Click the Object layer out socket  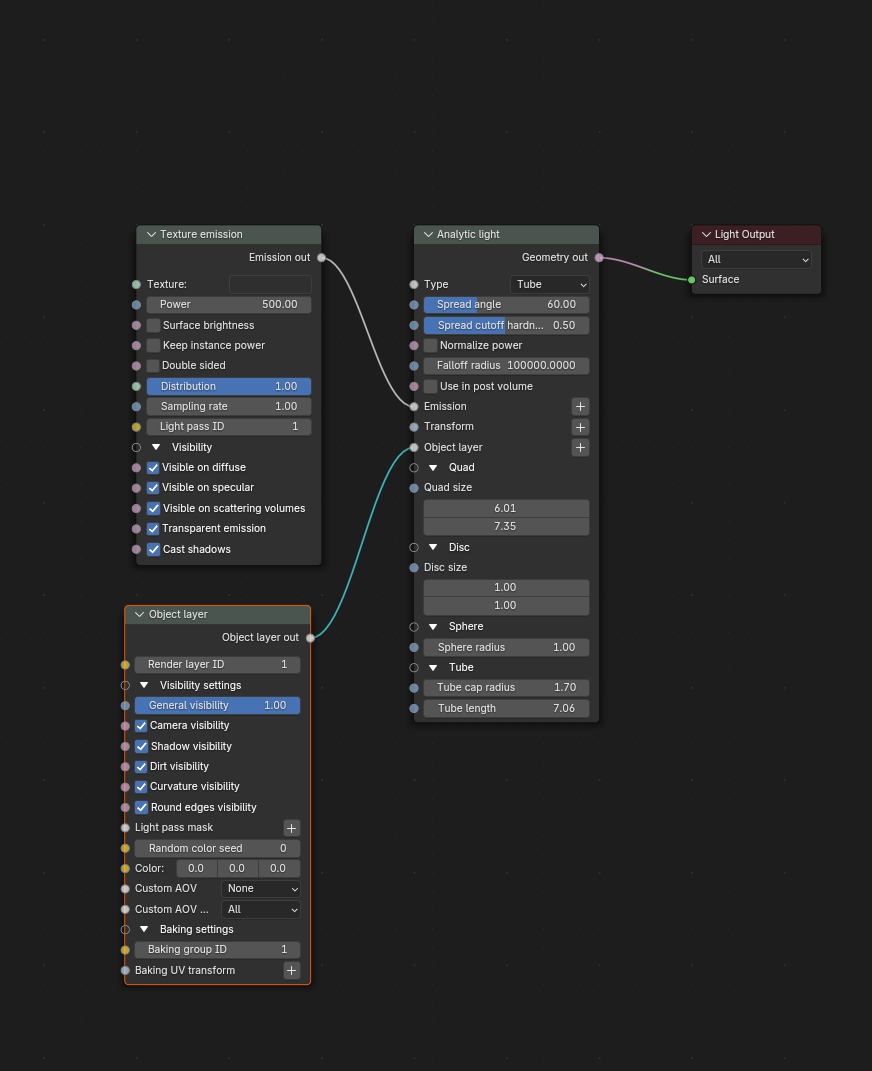tap(310, 638)
